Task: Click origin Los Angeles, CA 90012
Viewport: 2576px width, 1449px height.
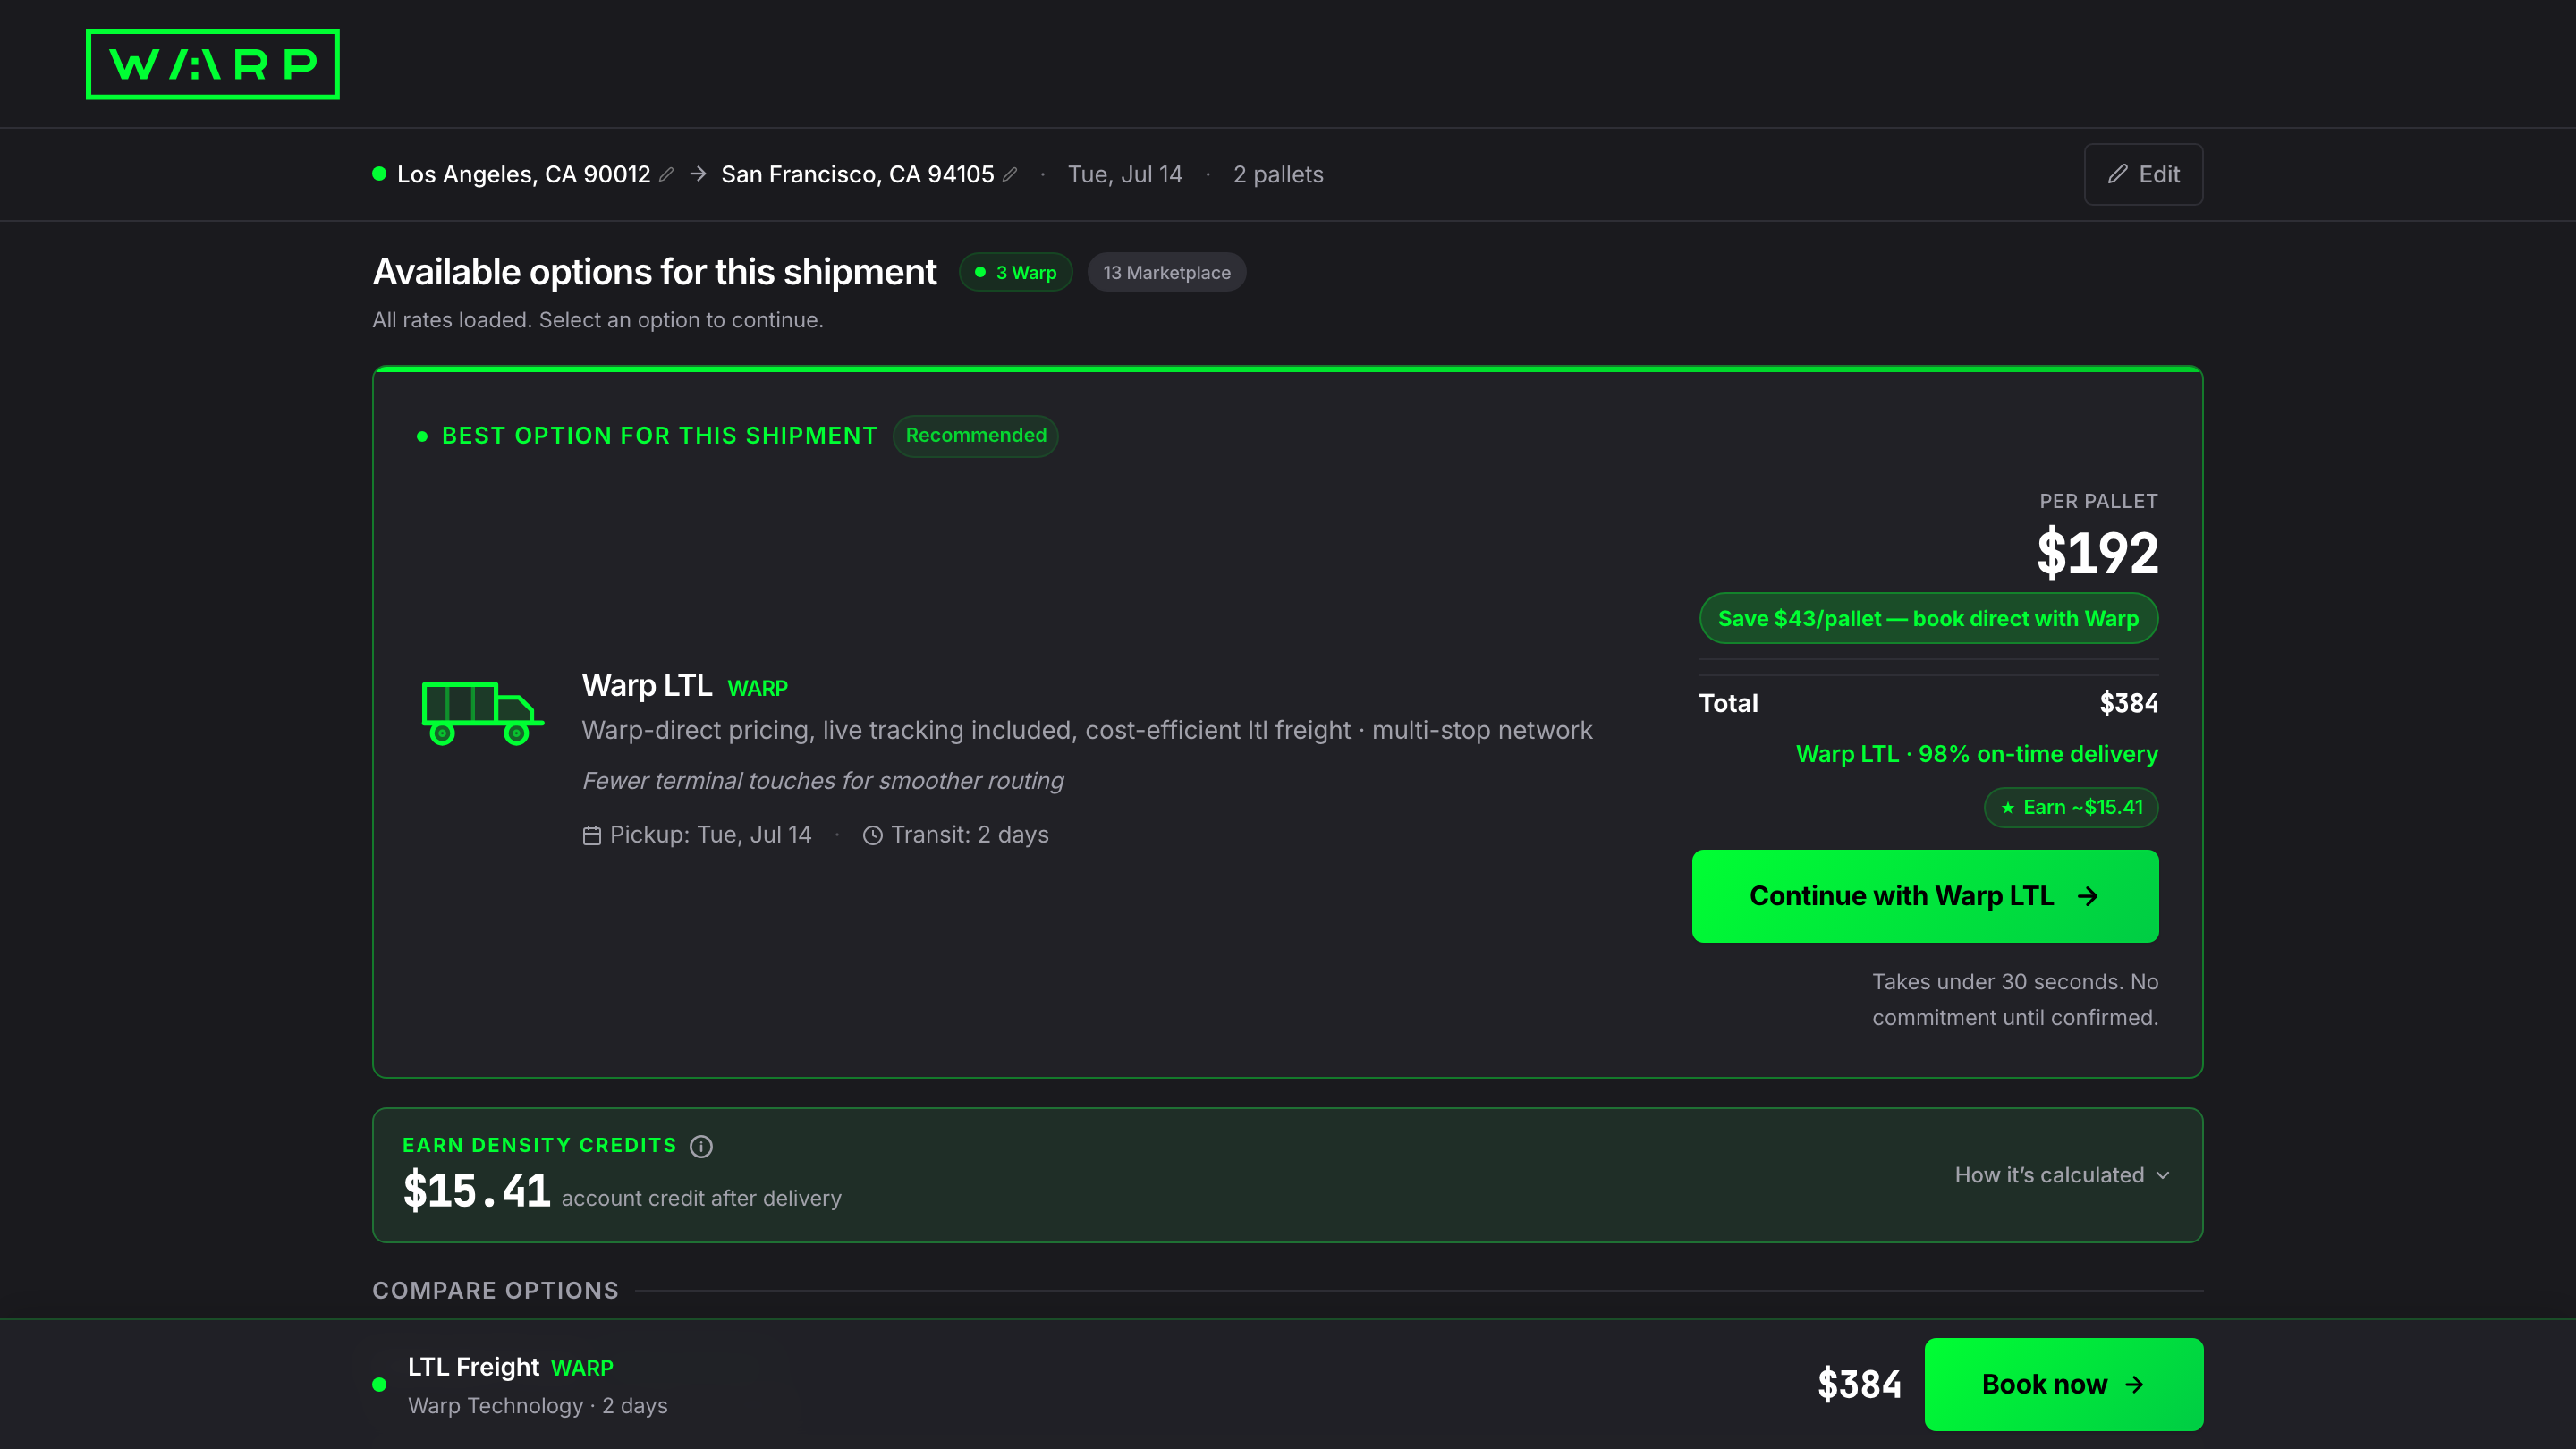Action: pos(524,175)
